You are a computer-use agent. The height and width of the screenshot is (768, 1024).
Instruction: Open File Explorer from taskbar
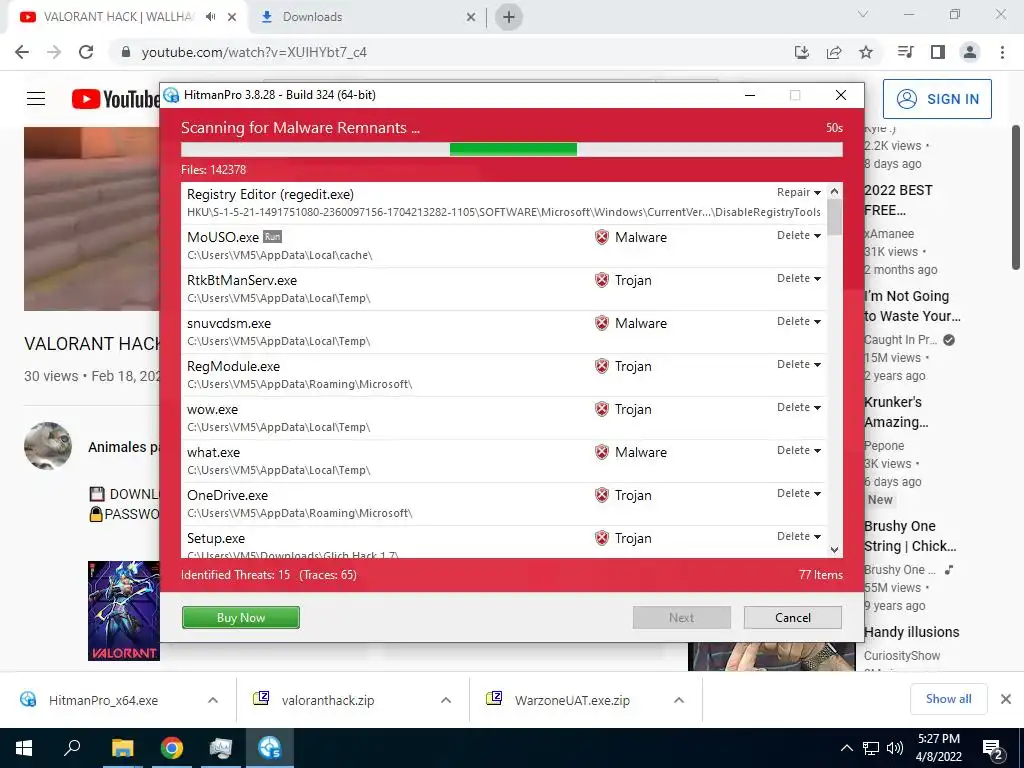tap(122, 748)
